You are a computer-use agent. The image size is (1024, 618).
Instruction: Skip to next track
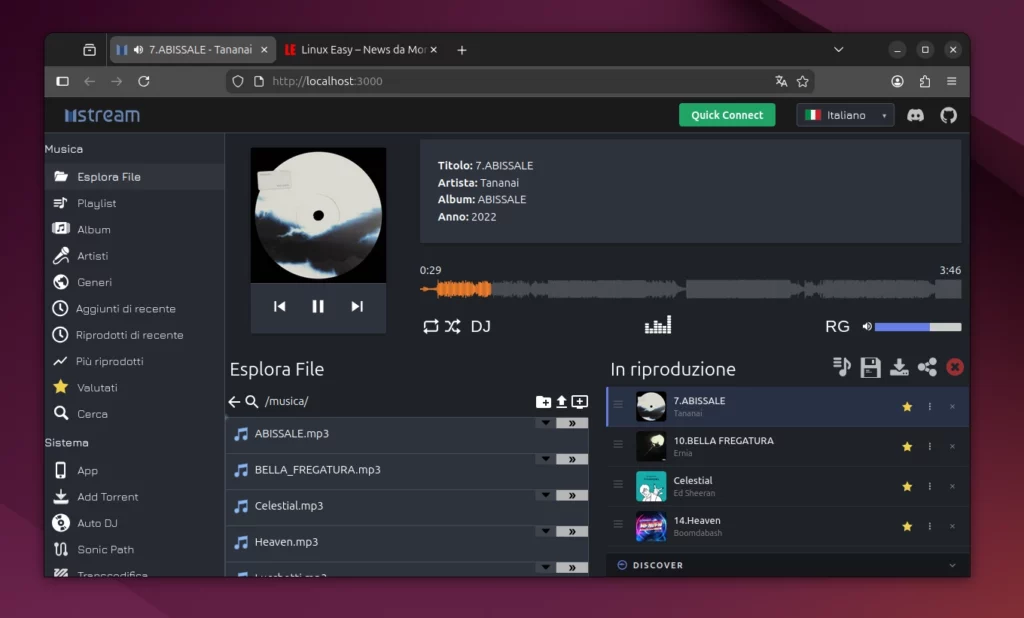click(x=357, y=306)
